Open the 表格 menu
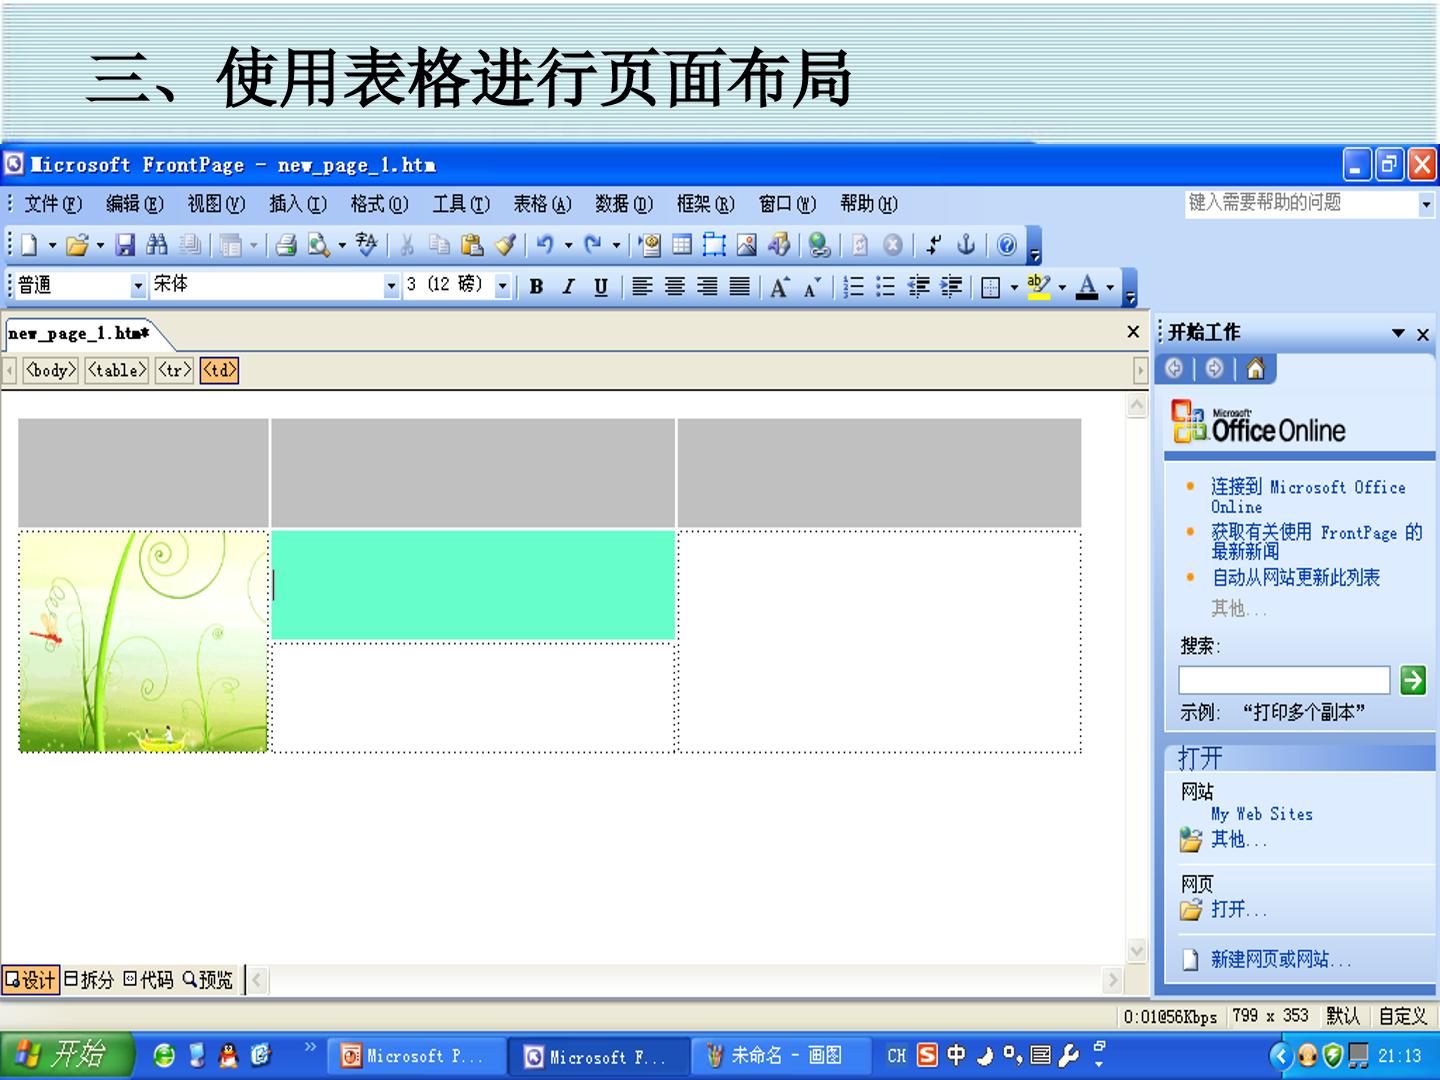1440x1080 pixels. [542, 204]
